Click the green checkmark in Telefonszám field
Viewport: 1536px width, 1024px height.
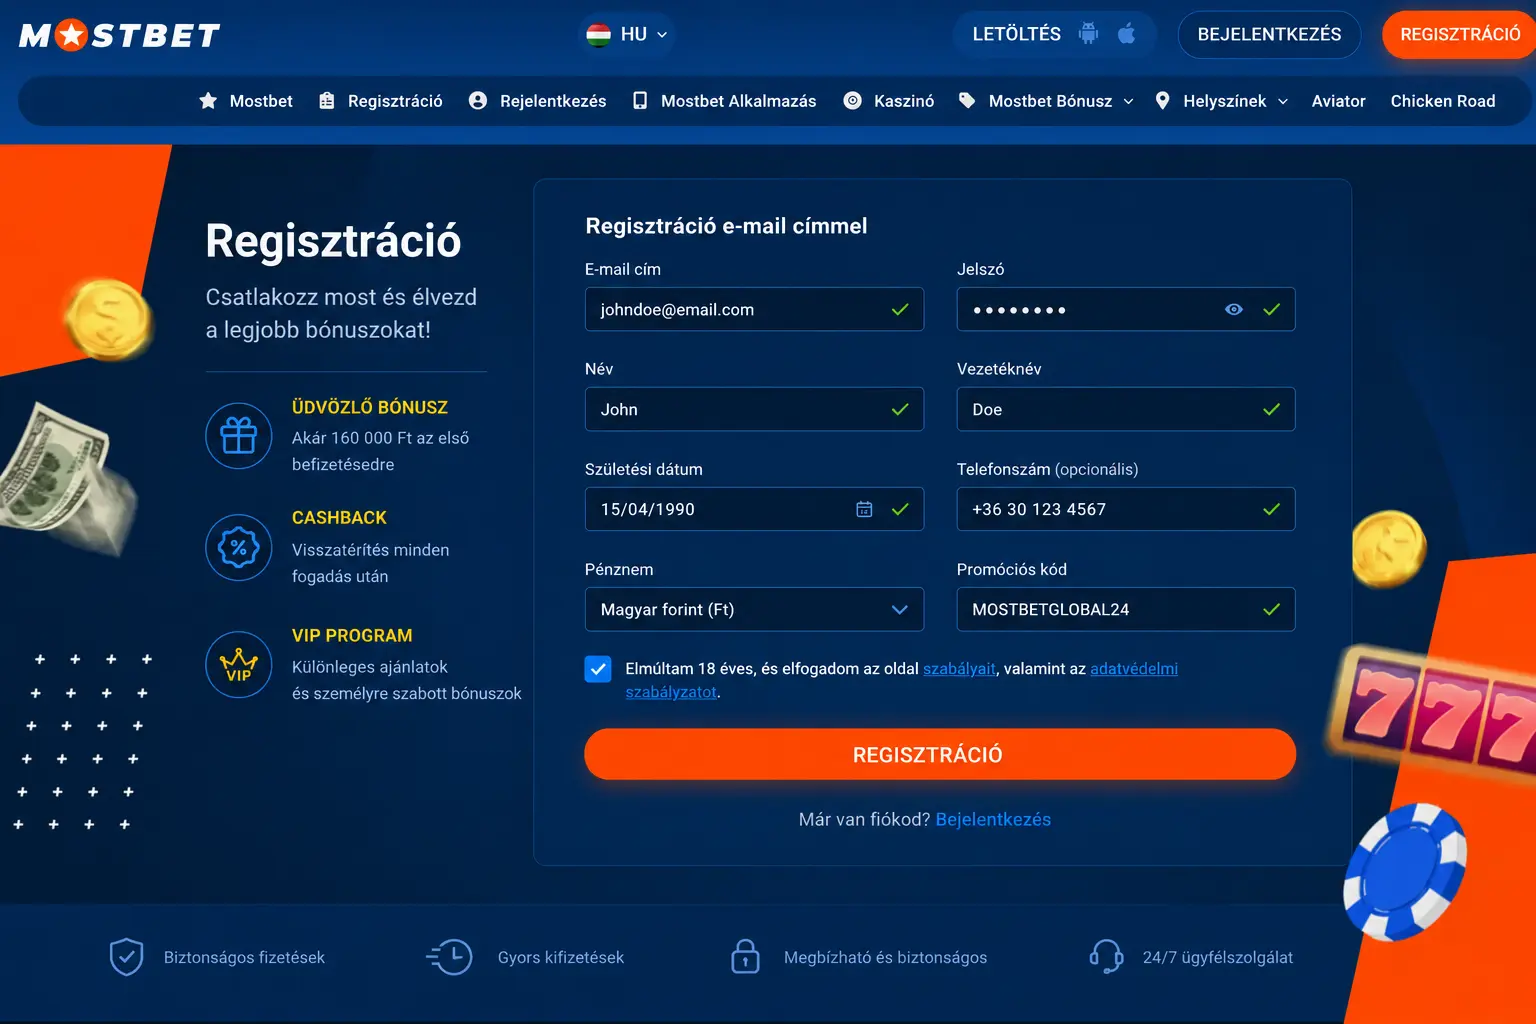coord(1272,509)
